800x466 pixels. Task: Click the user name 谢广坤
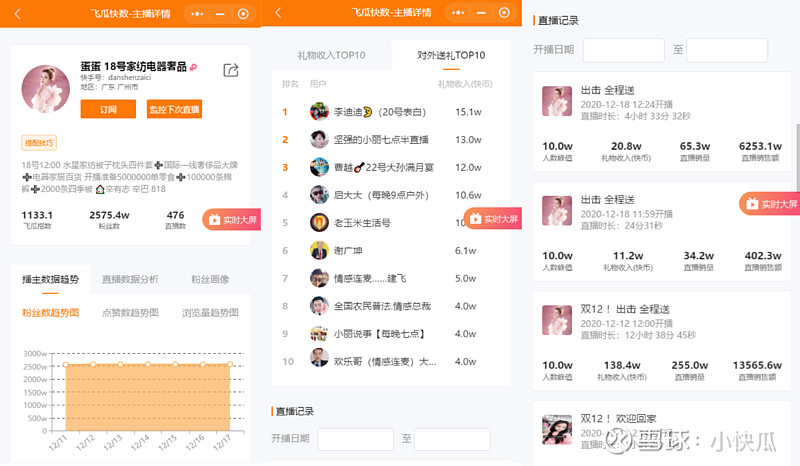tap(348, 251)
